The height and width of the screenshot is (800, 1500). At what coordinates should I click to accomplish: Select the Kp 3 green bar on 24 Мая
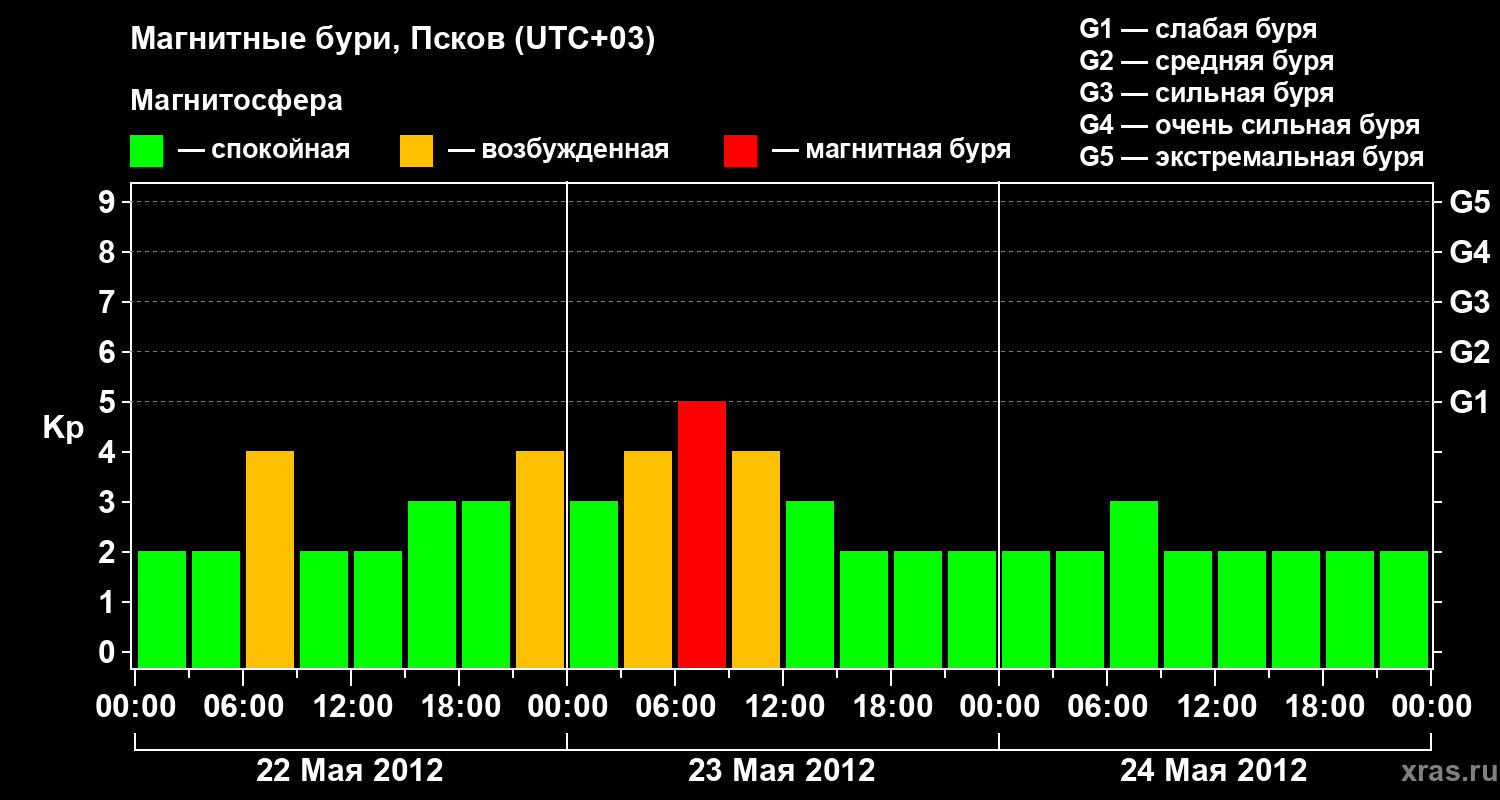(1134, 584)
